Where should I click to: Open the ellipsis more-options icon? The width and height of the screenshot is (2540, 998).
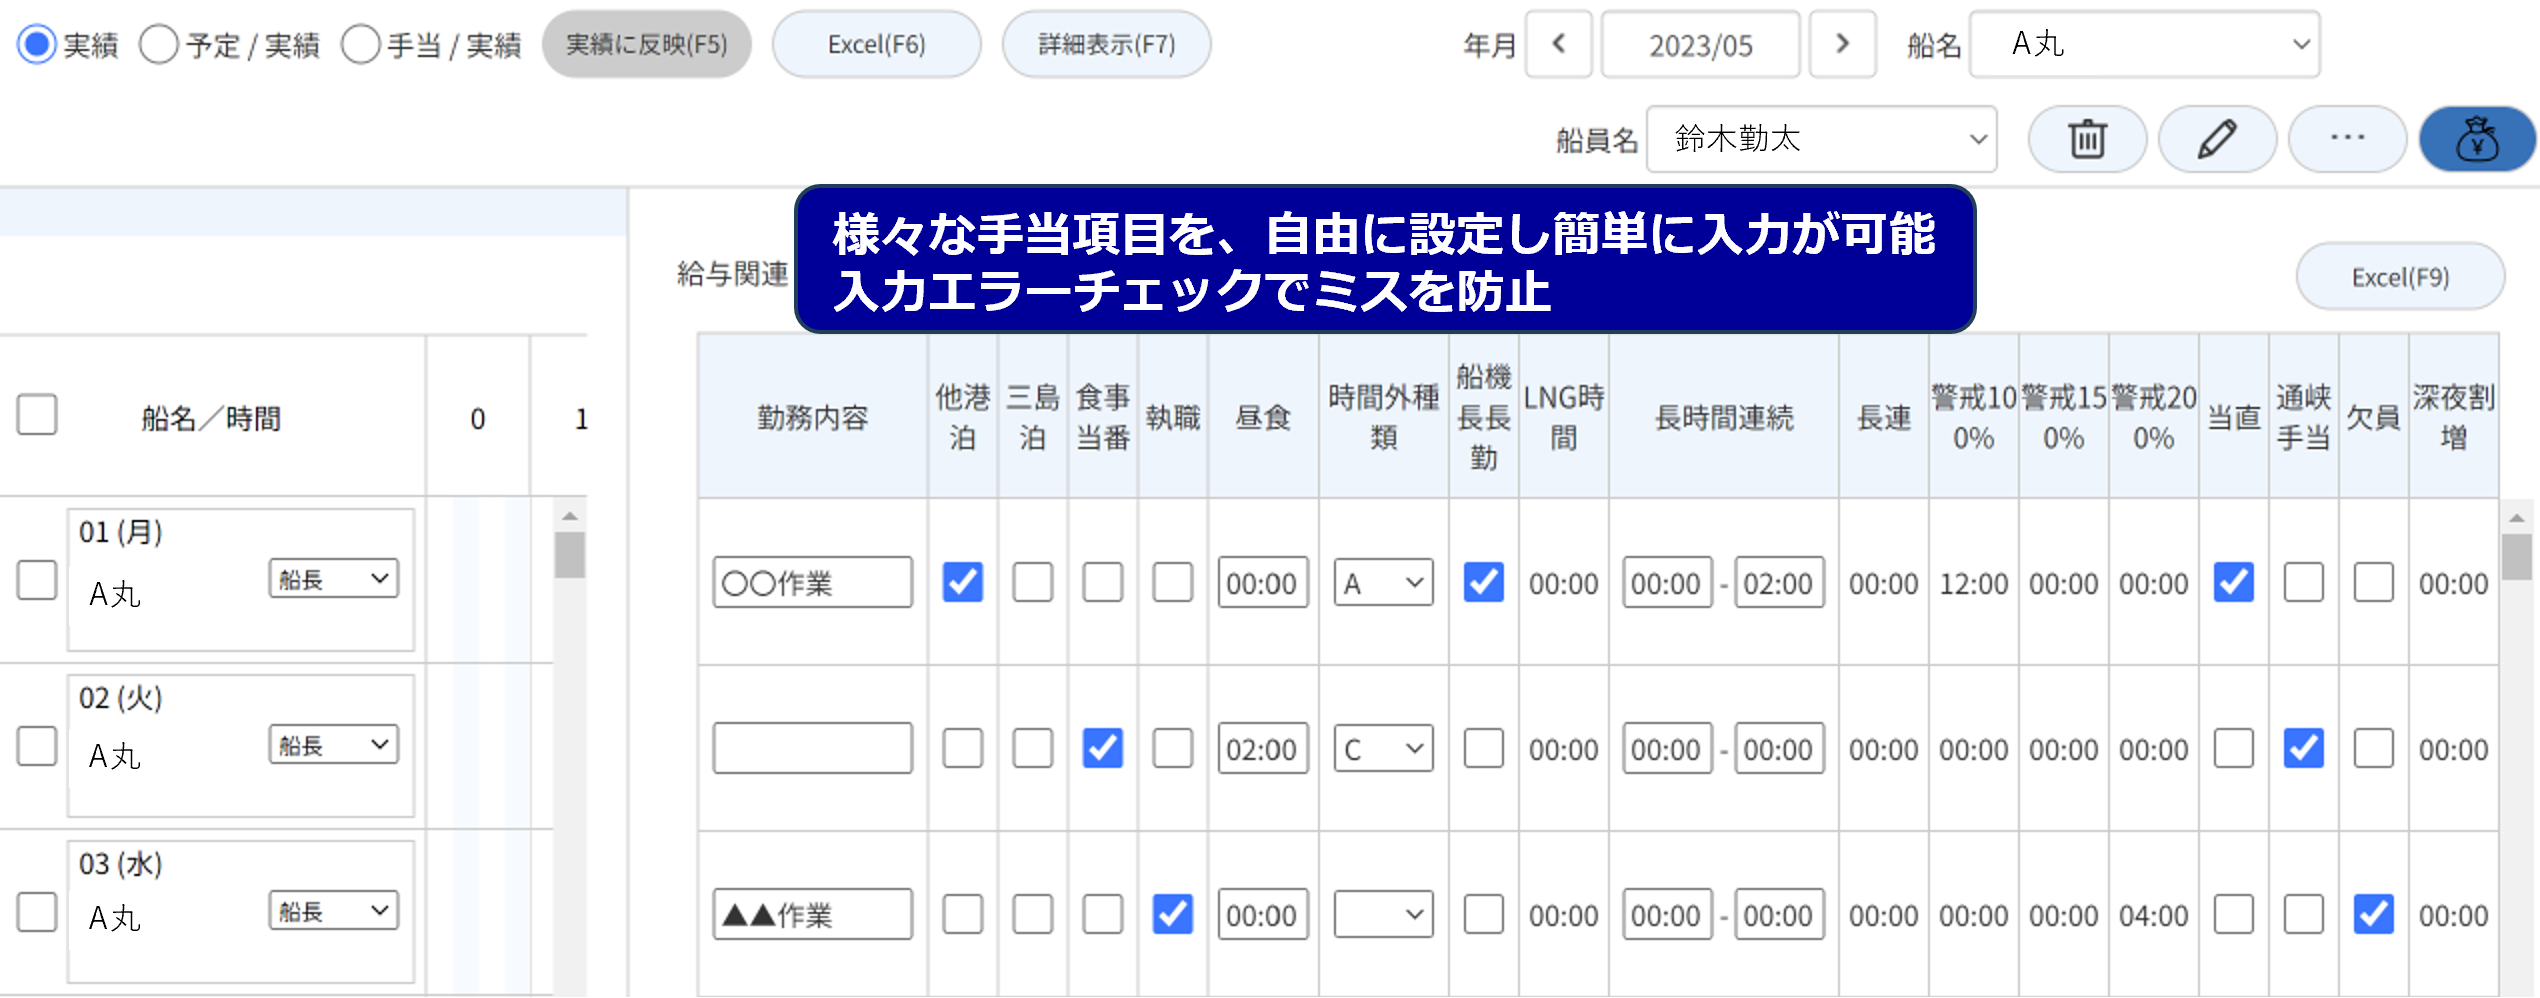(2347, 140)
